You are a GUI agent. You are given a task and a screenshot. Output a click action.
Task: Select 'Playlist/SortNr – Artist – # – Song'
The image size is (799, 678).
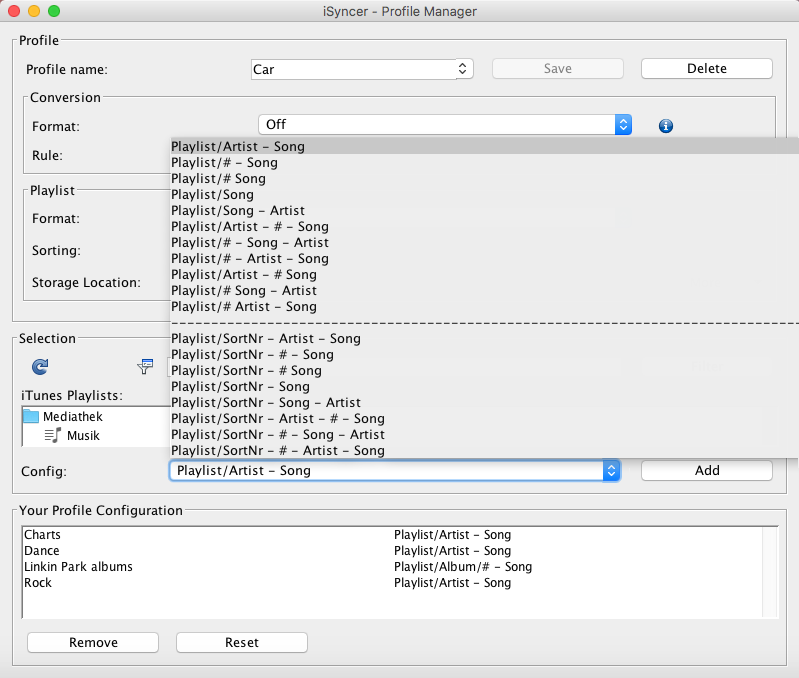[x=484, y=419]
